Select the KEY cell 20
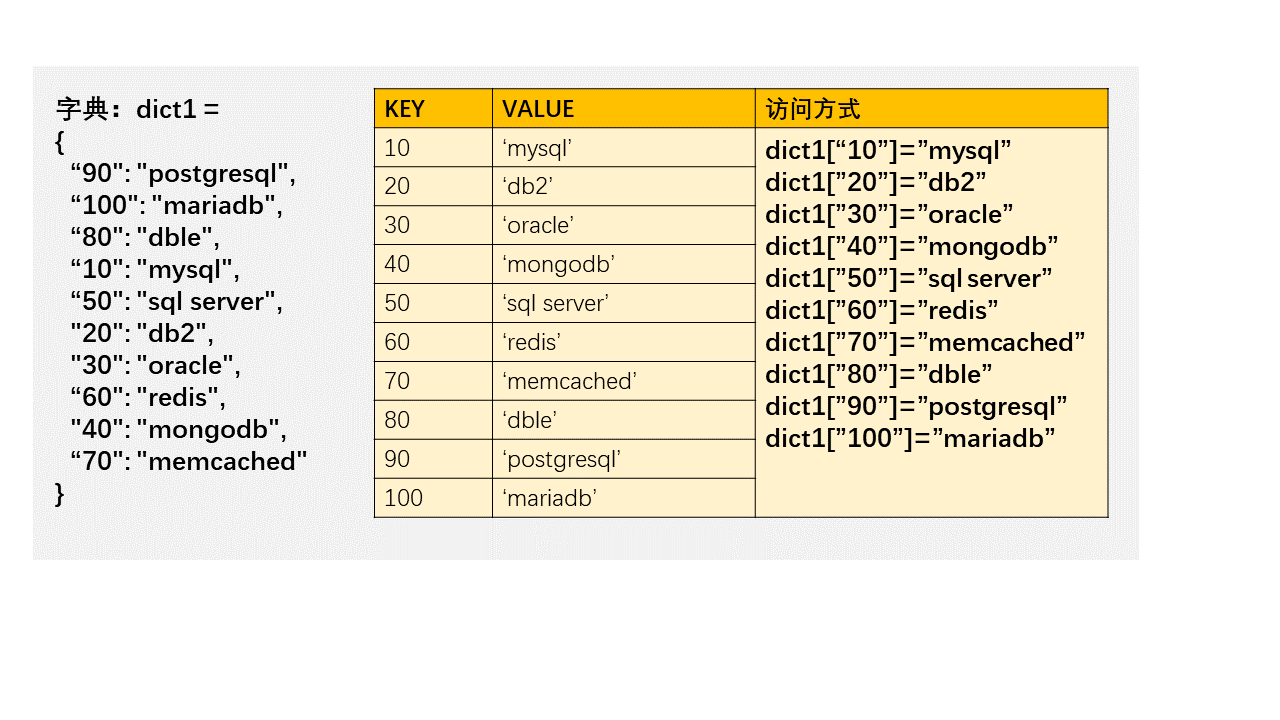The height and width of the screenshot is (720, 1280). point(433,187)
